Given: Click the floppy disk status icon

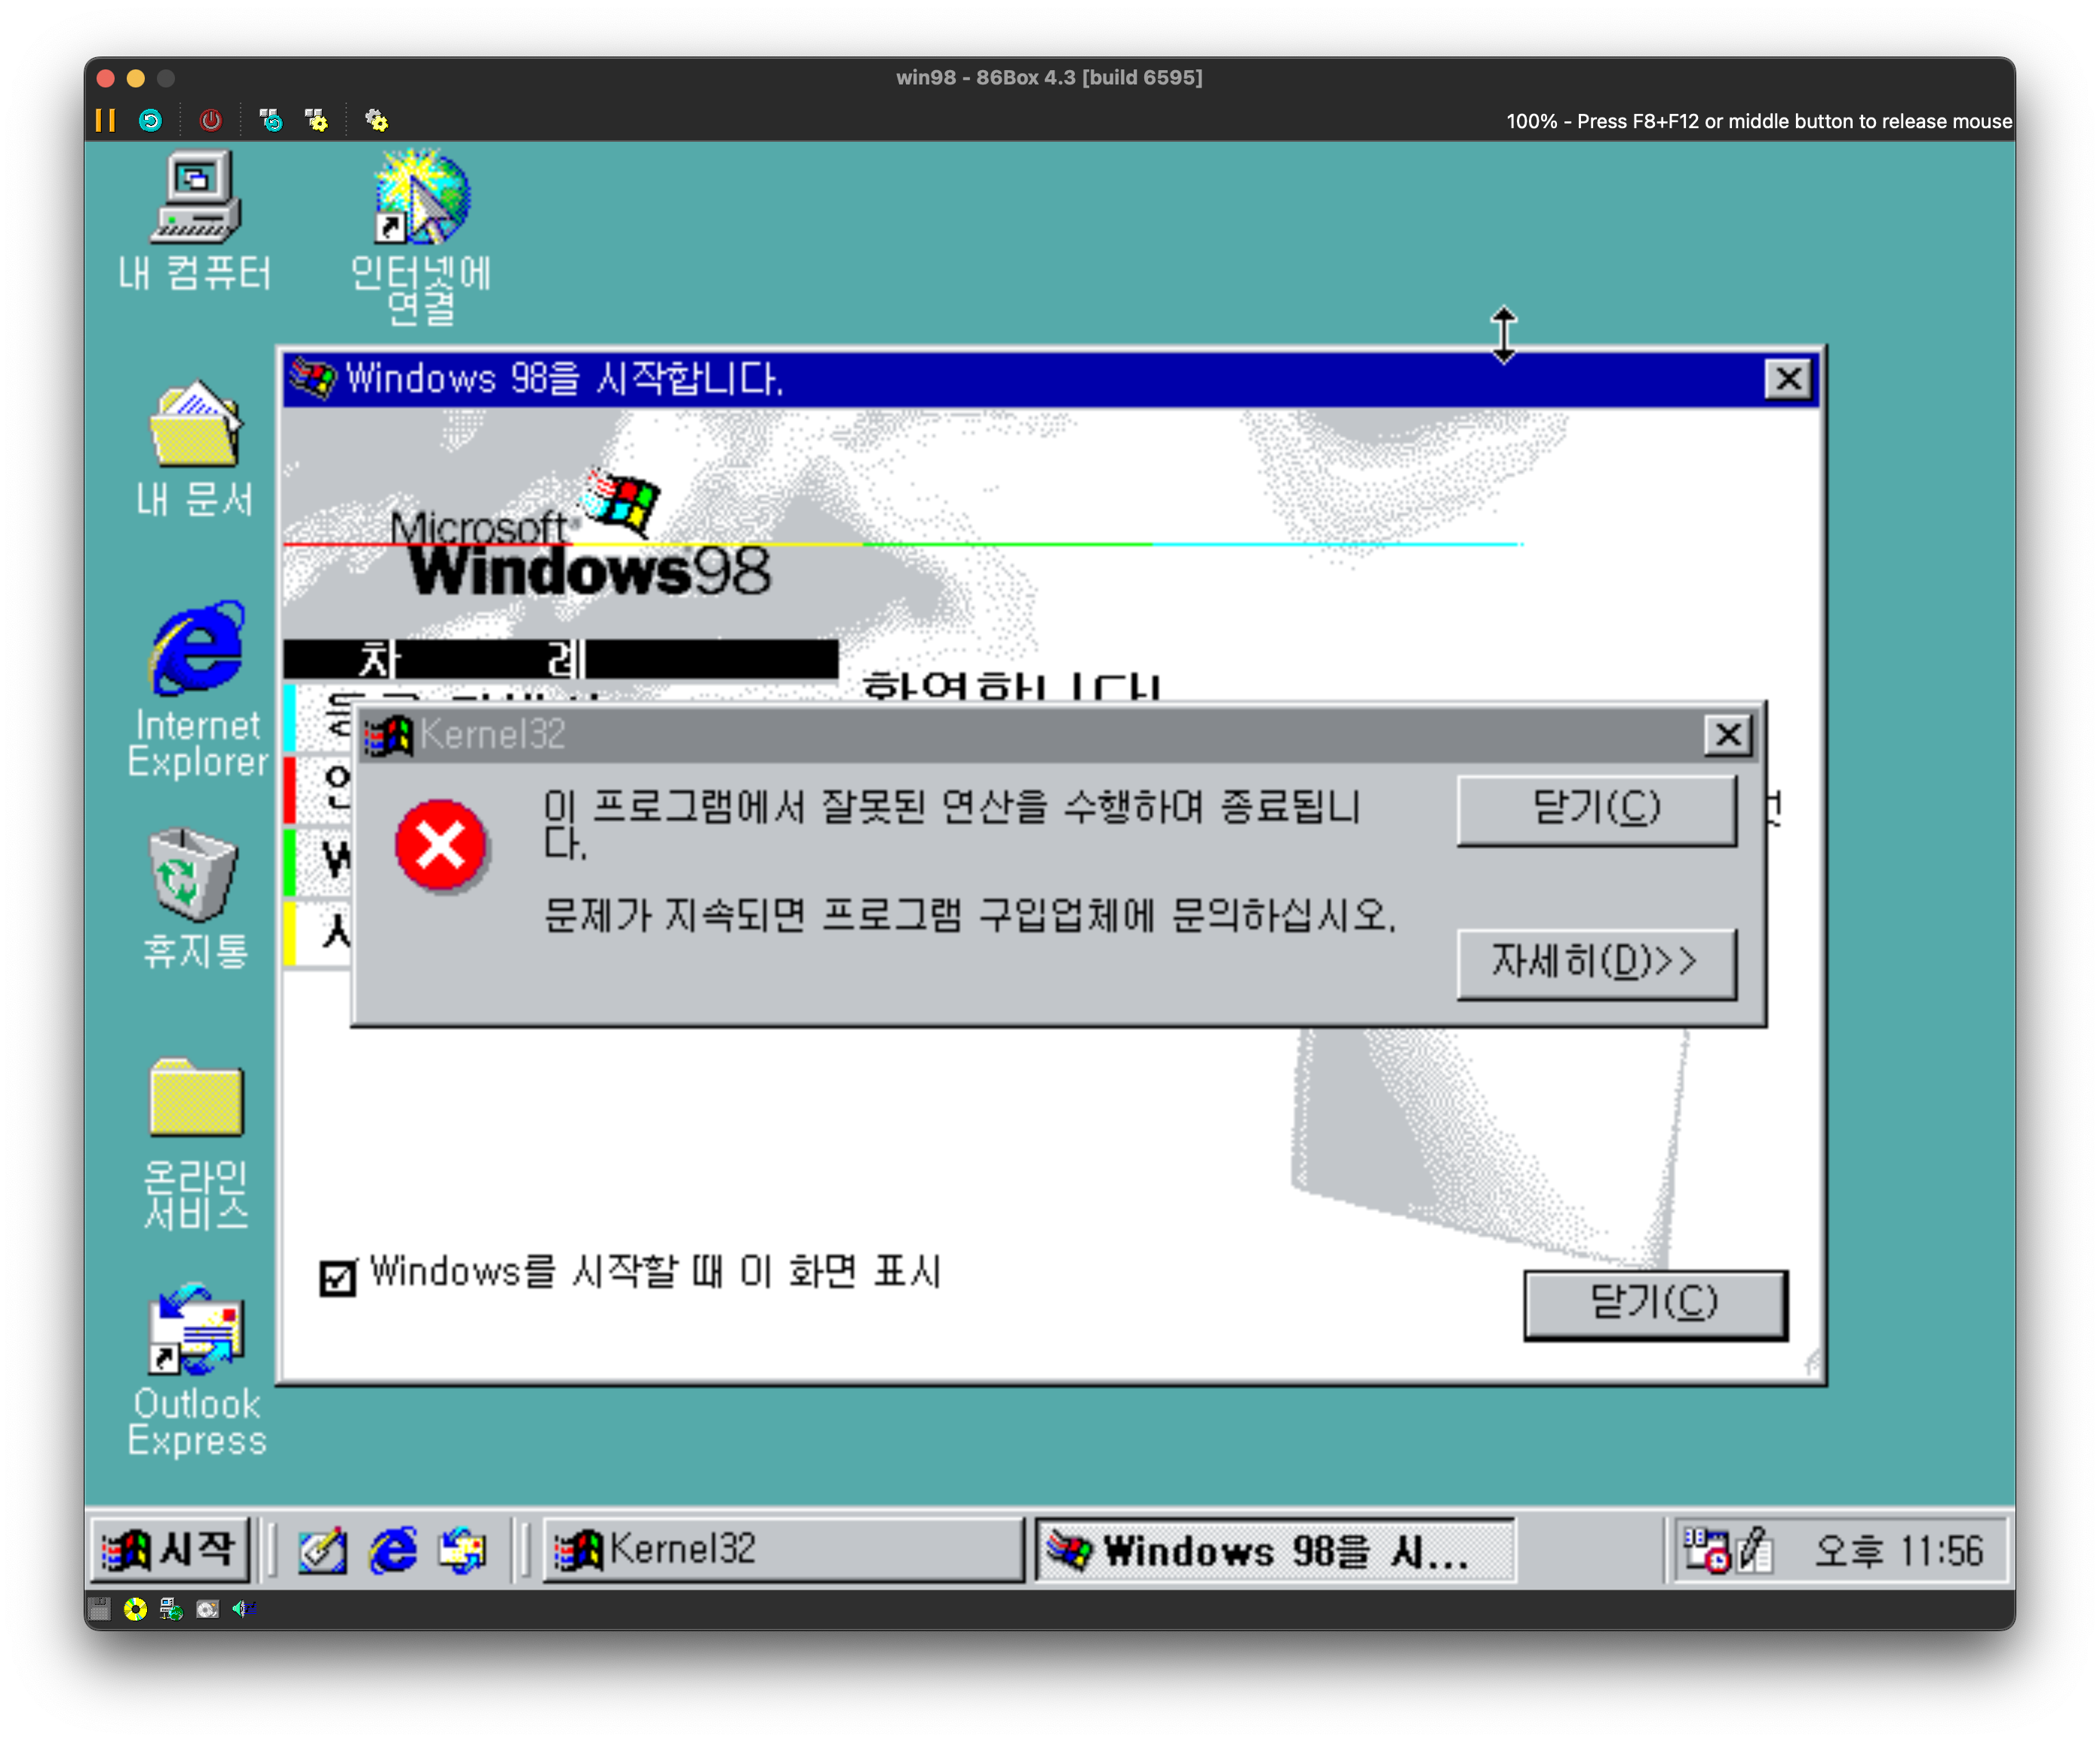Looking at the screenshot, I should pos(99,1609).
